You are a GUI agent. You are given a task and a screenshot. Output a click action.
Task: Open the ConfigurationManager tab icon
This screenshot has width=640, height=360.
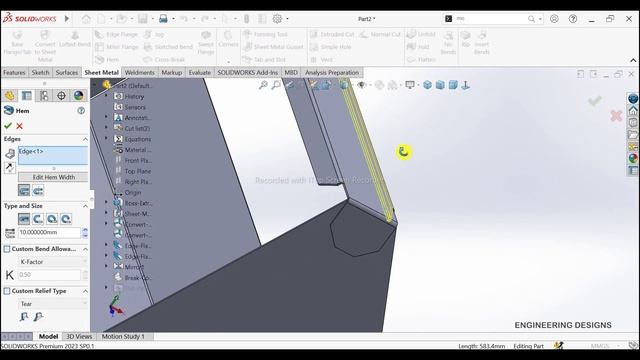[x=44, y=96]
